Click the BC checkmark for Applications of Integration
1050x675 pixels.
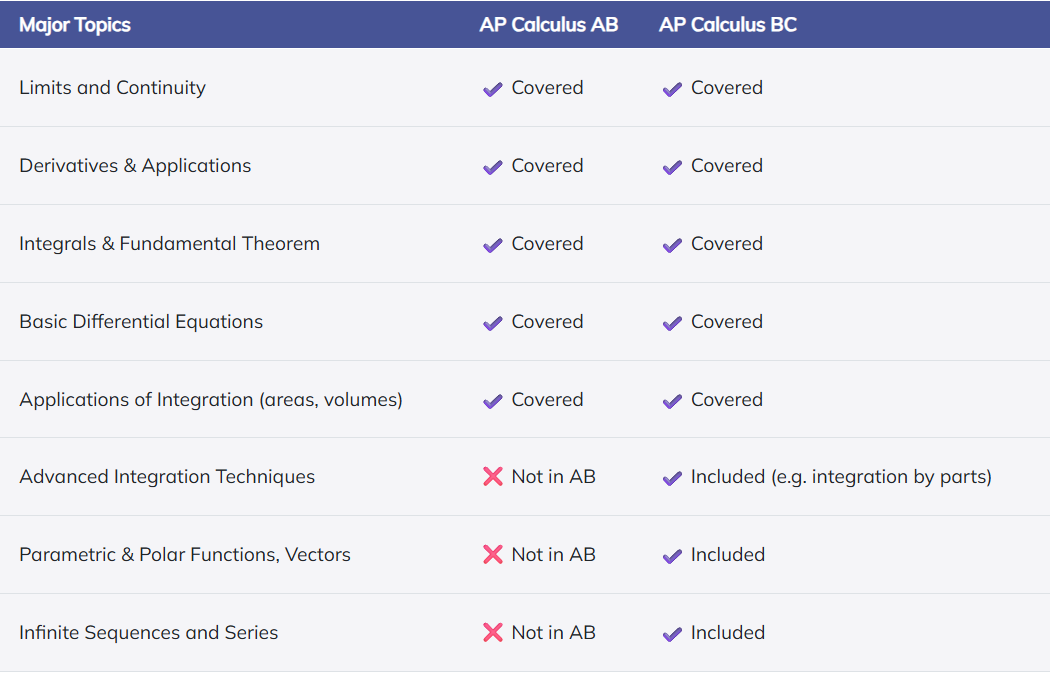[x=672, y=401]
